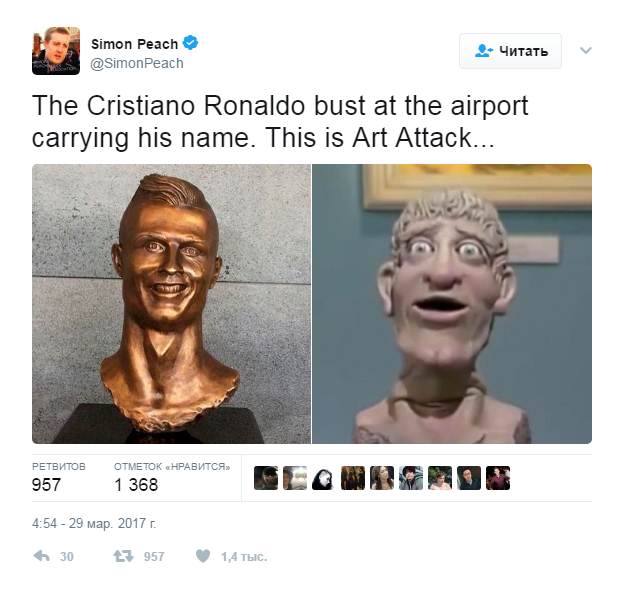631x591 pixels.
Task: View the 957 retweets count
Action: tap(46, 485)
